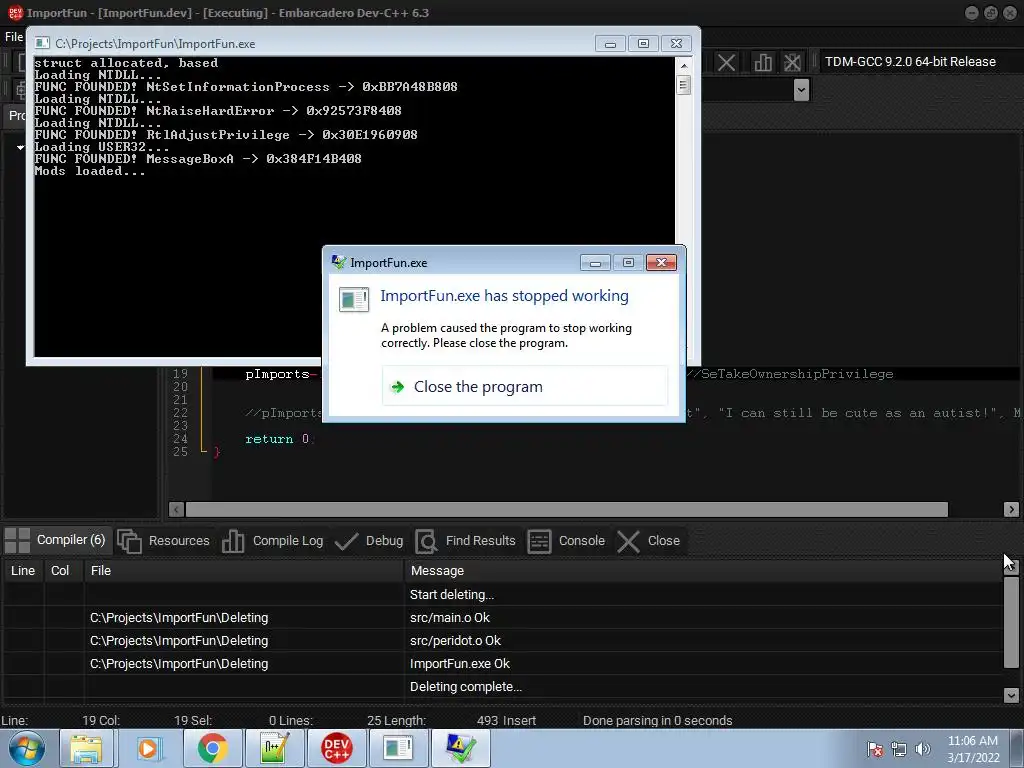This screenshot has height=768, width=1024.
Task: Click the Dev-C++ taskbar icon
Action: [x=336, y=748]
